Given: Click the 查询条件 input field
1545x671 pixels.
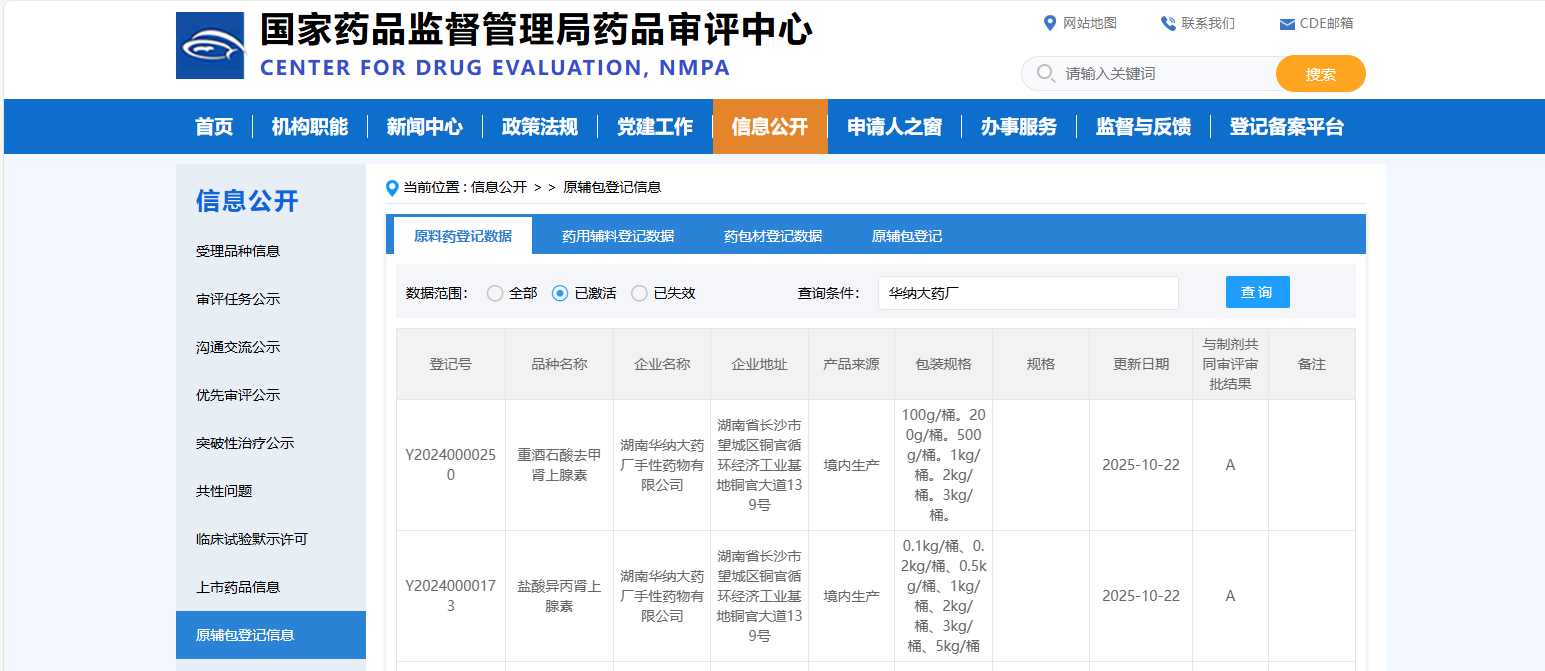Looking at the screenshot, I should [1027, 292].
